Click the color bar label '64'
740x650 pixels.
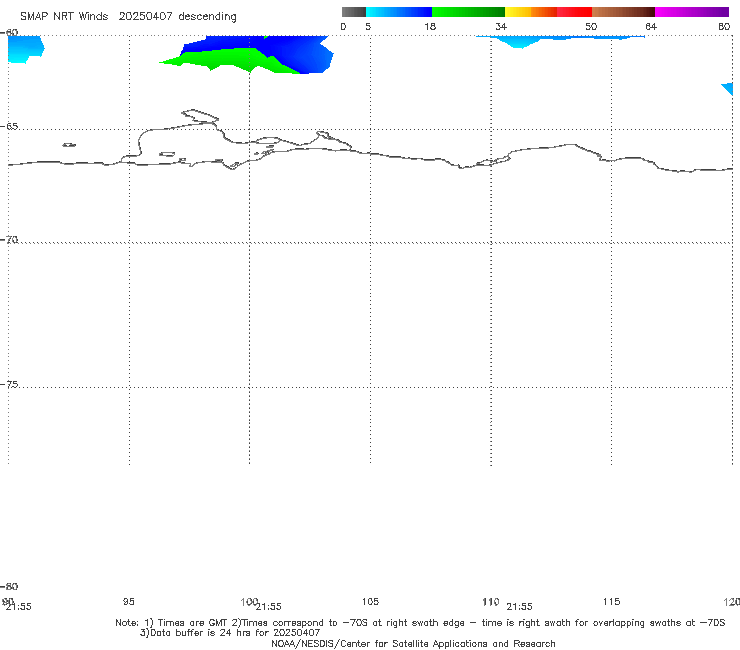click(651, 26)
